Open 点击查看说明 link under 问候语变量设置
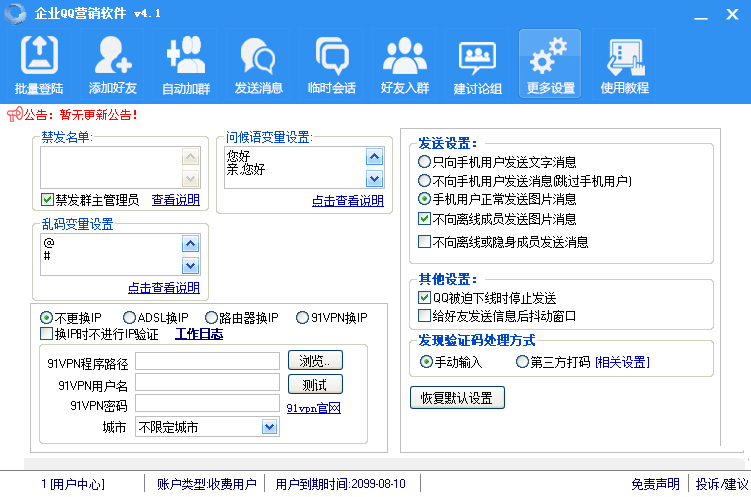Image resolution: width=751 pixels, height=497 pixels. [348, 201]
